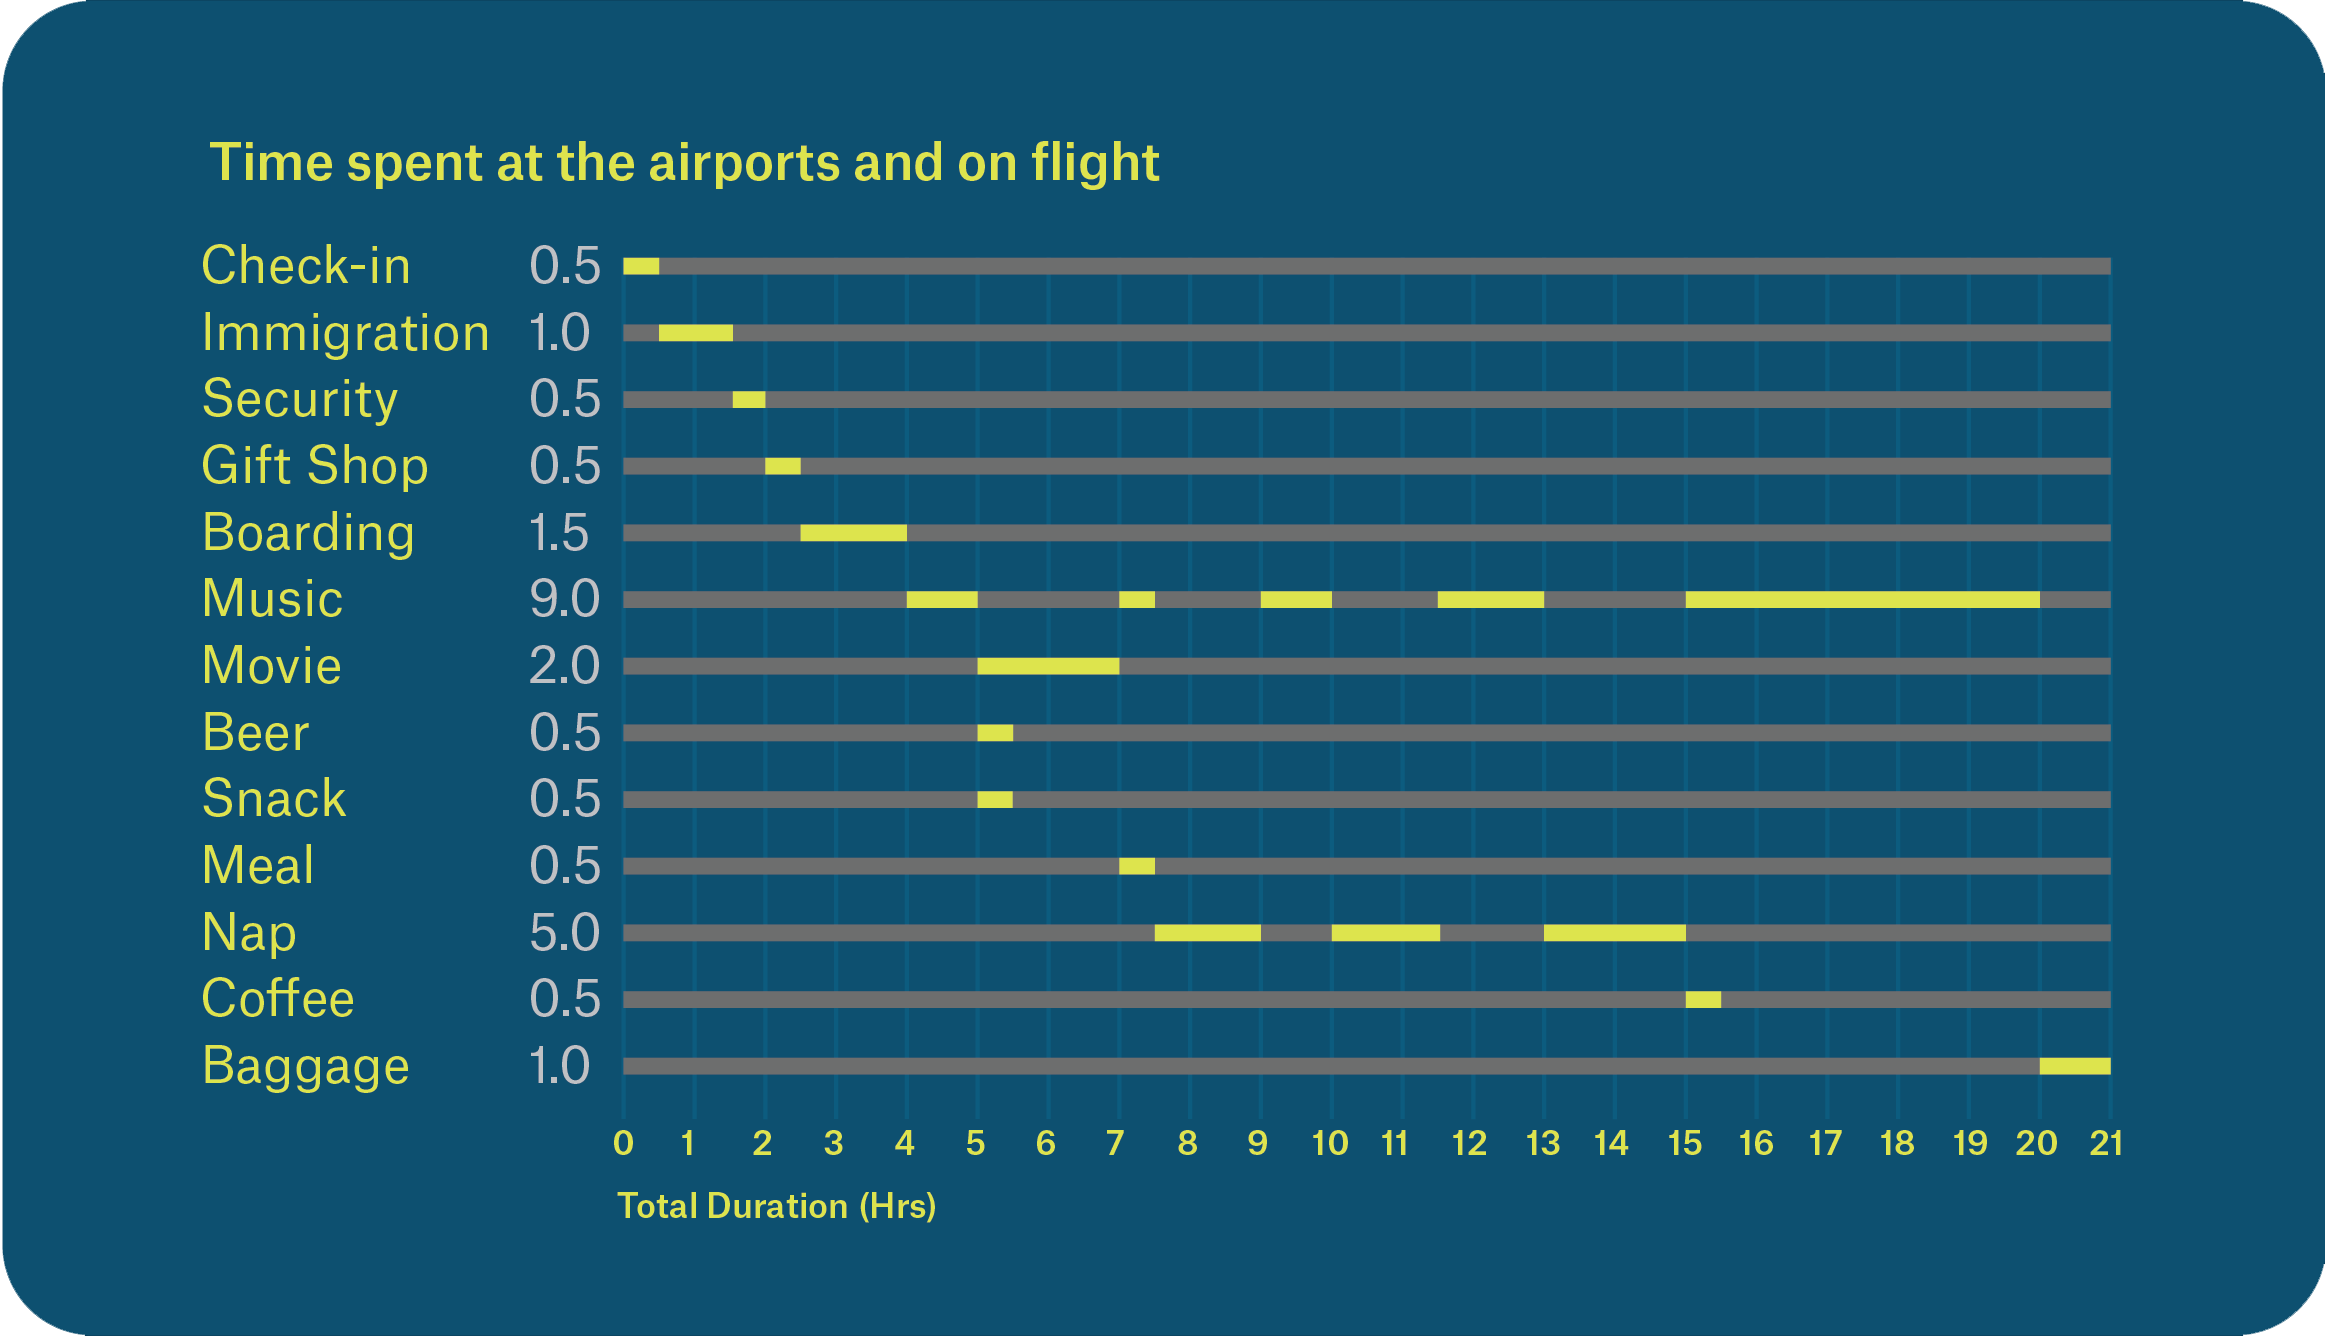Viewport: 2325px width, 1336px height.
Task: Click the yellow Security time segment
Action: point(748,400)
